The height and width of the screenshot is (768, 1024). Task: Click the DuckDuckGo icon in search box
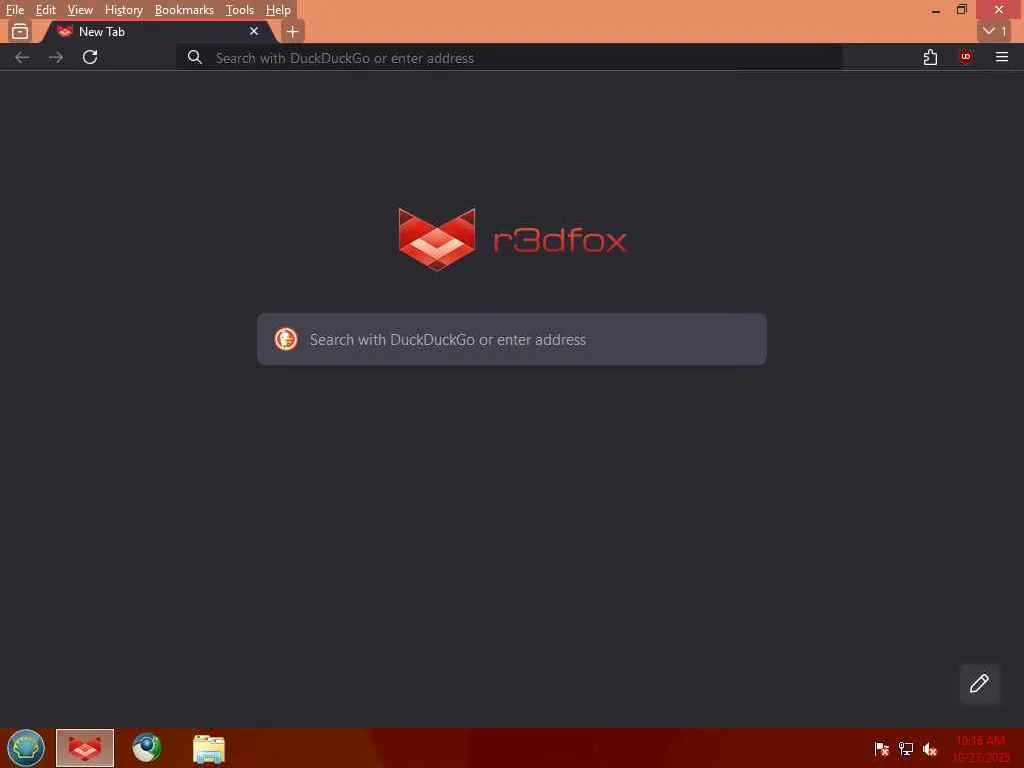(x=285, y=339)
